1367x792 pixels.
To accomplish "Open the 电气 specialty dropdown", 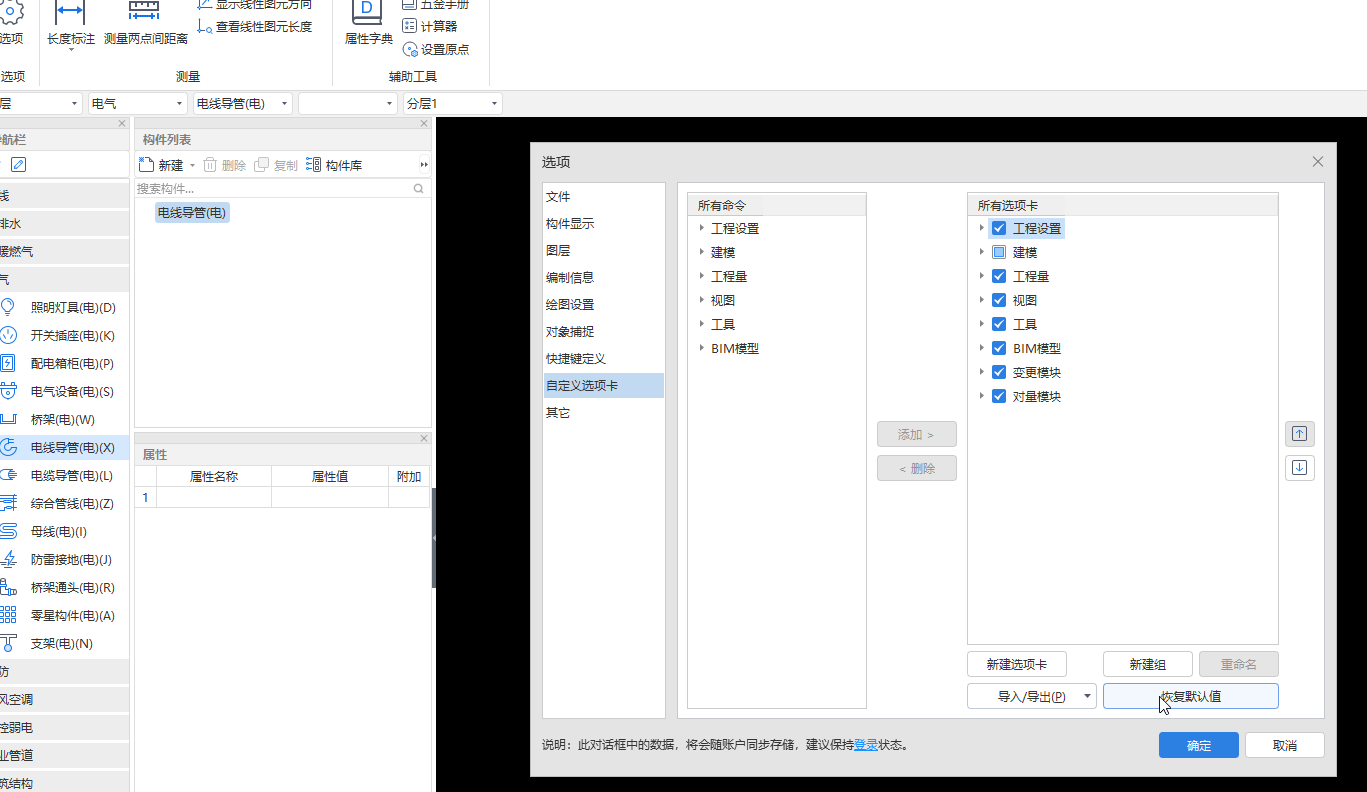I will pyautogui.click(x=138, y=103).
